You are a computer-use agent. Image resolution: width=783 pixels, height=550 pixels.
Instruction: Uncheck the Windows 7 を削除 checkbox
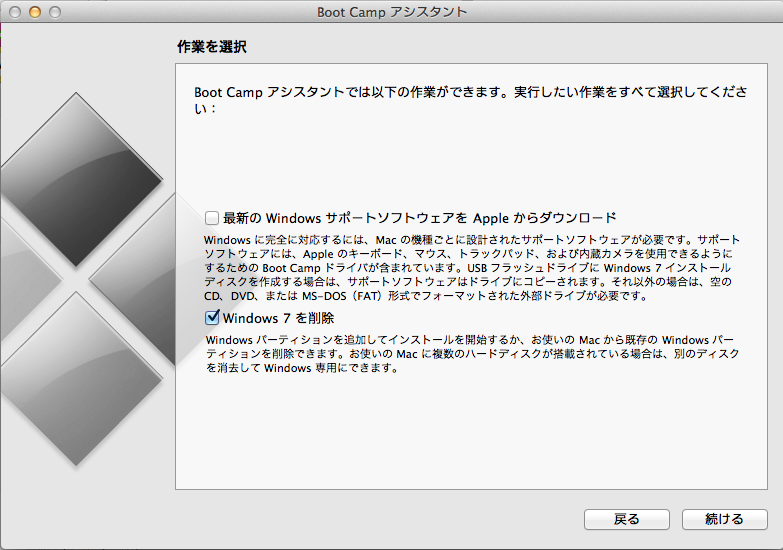coord(212,318)
